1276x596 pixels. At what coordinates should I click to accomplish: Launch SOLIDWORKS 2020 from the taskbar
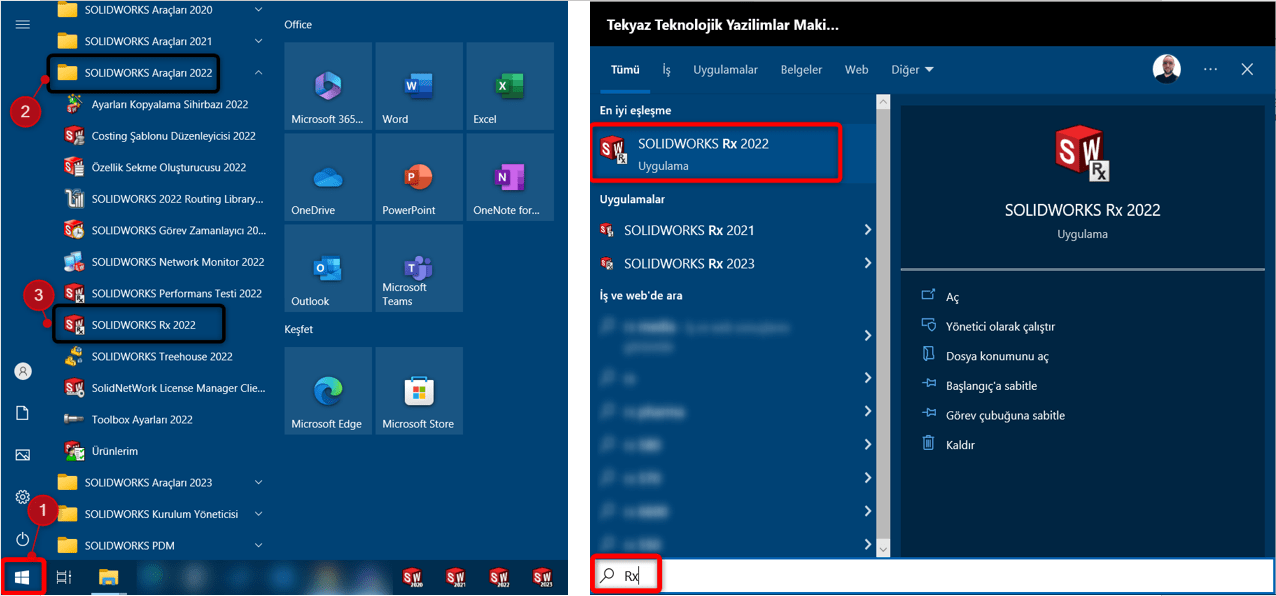click(412, 577)
